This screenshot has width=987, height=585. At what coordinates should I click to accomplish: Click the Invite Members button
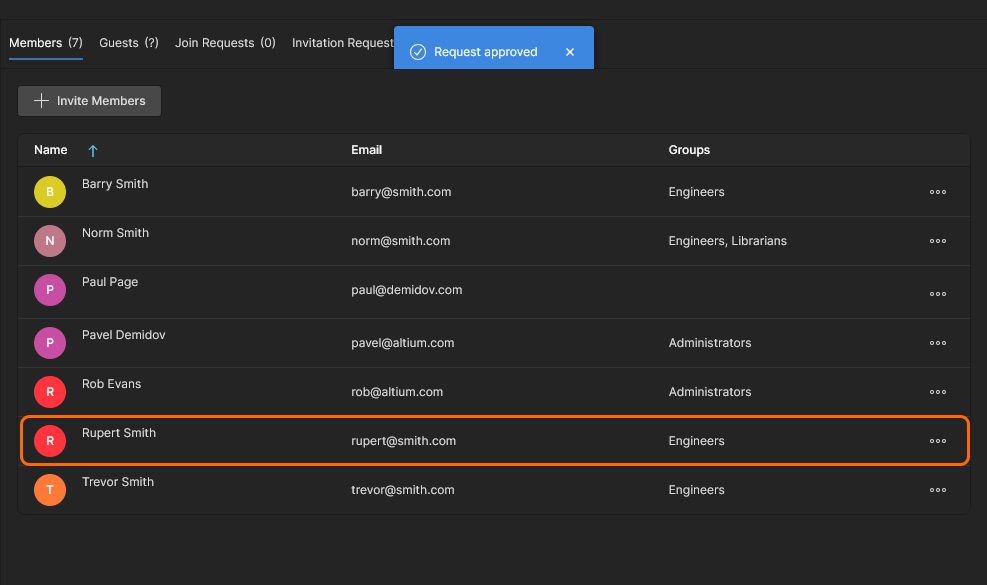(x=90, y=101)
